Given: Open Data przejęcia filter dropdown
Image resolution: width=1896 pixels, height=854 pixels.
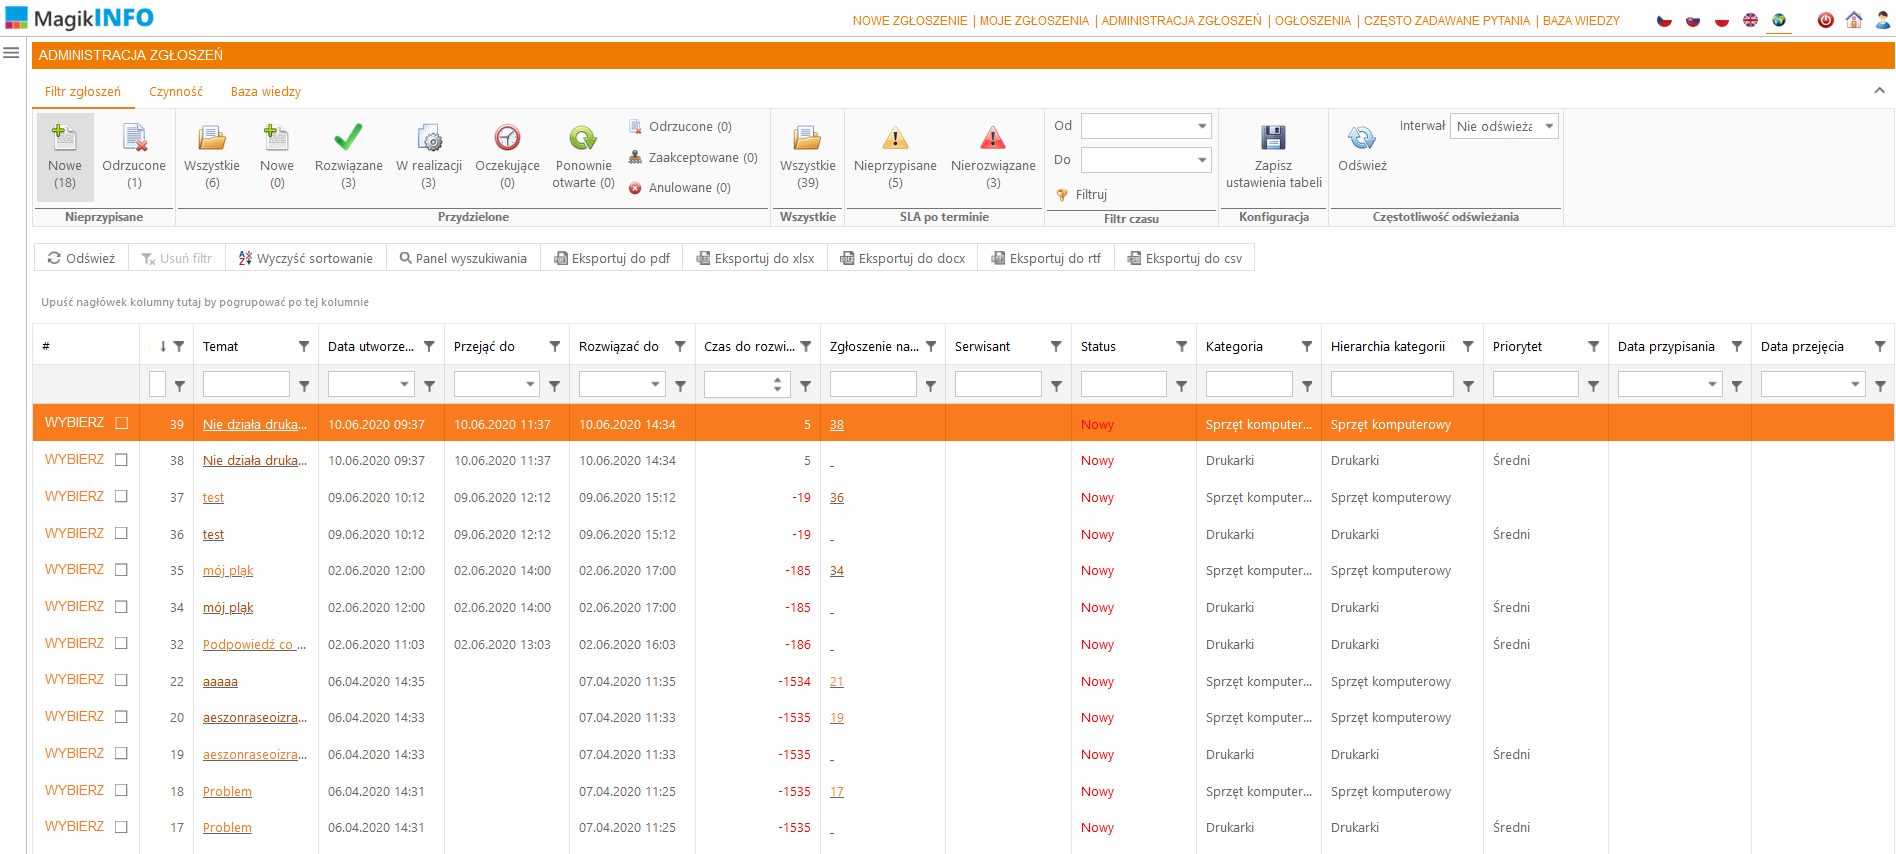Looking at the screenshot, I should click(x=1855, y=384).
